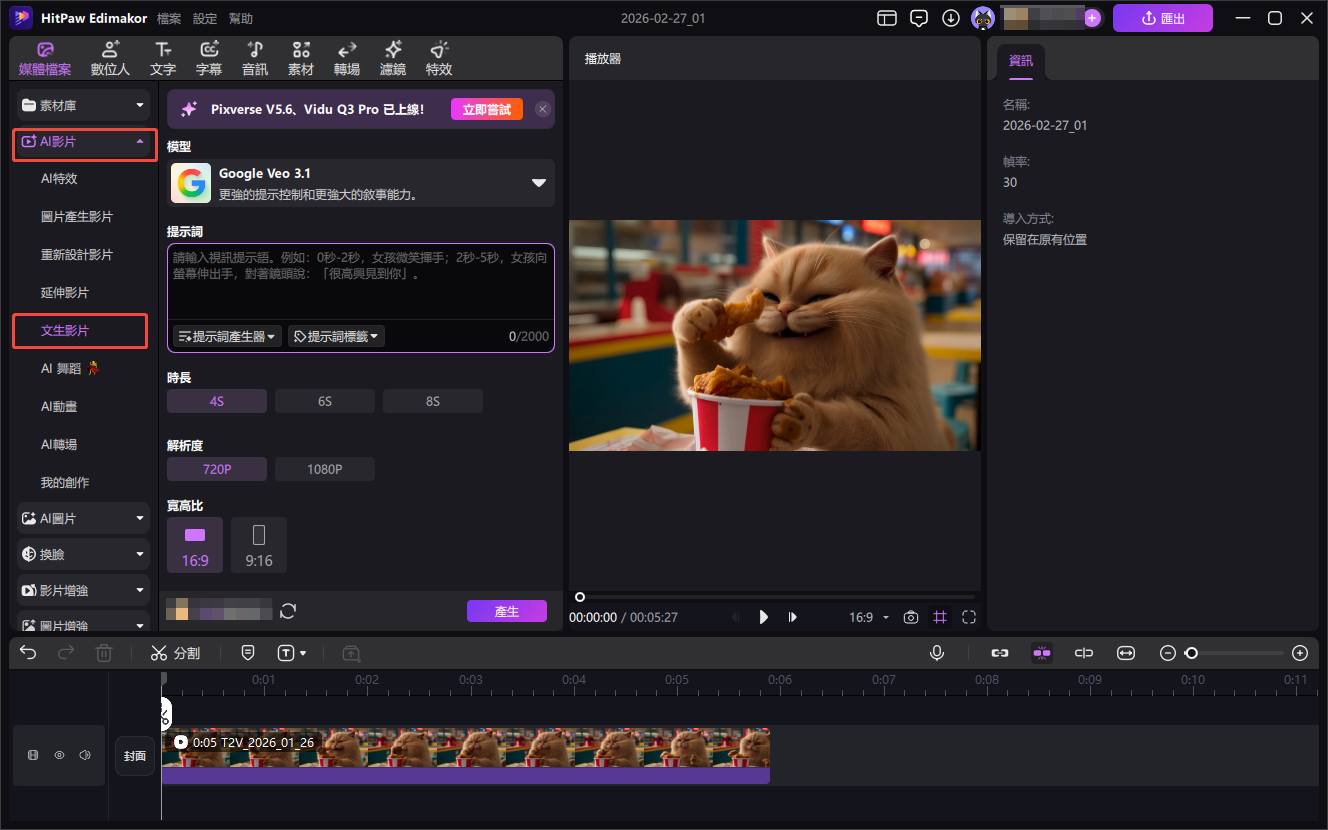The height and width of the screenshot is (830, 1328).
Task: Expand the AI圖片 sidebar section
Action: click(x=83, y=519)
